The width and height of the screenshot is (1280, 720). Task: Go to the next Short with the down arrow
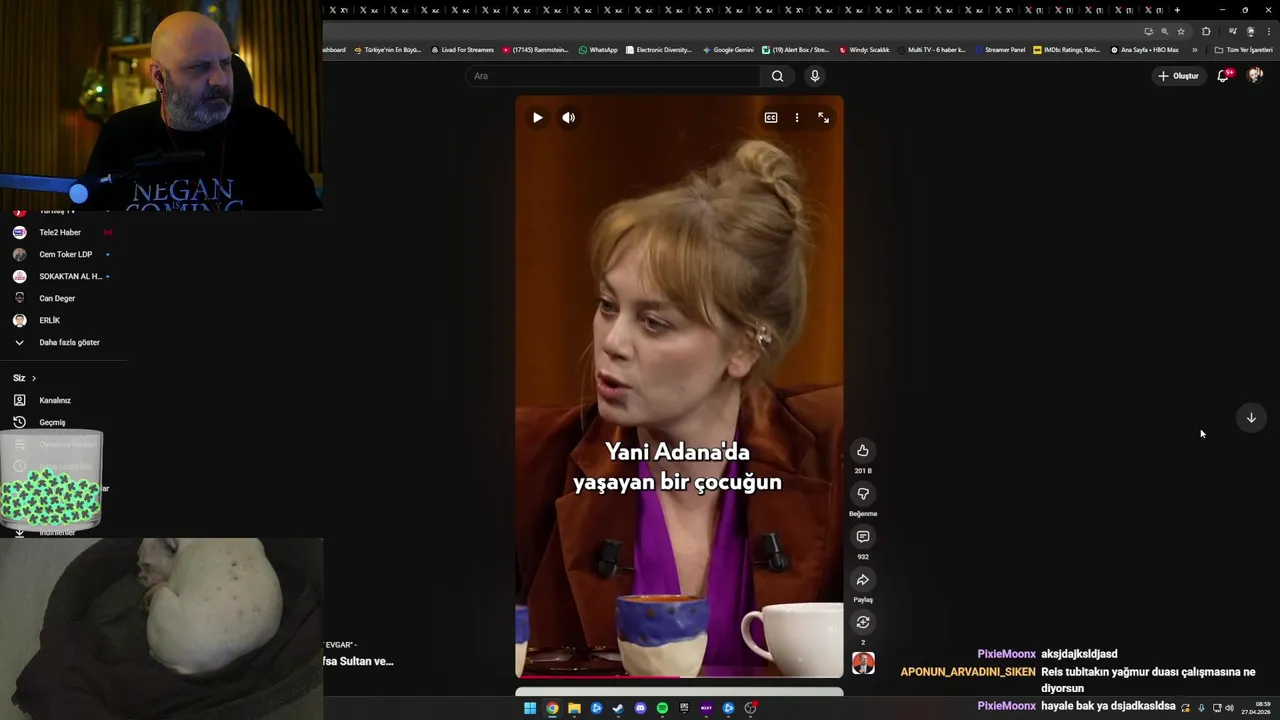coord(1251,418)
